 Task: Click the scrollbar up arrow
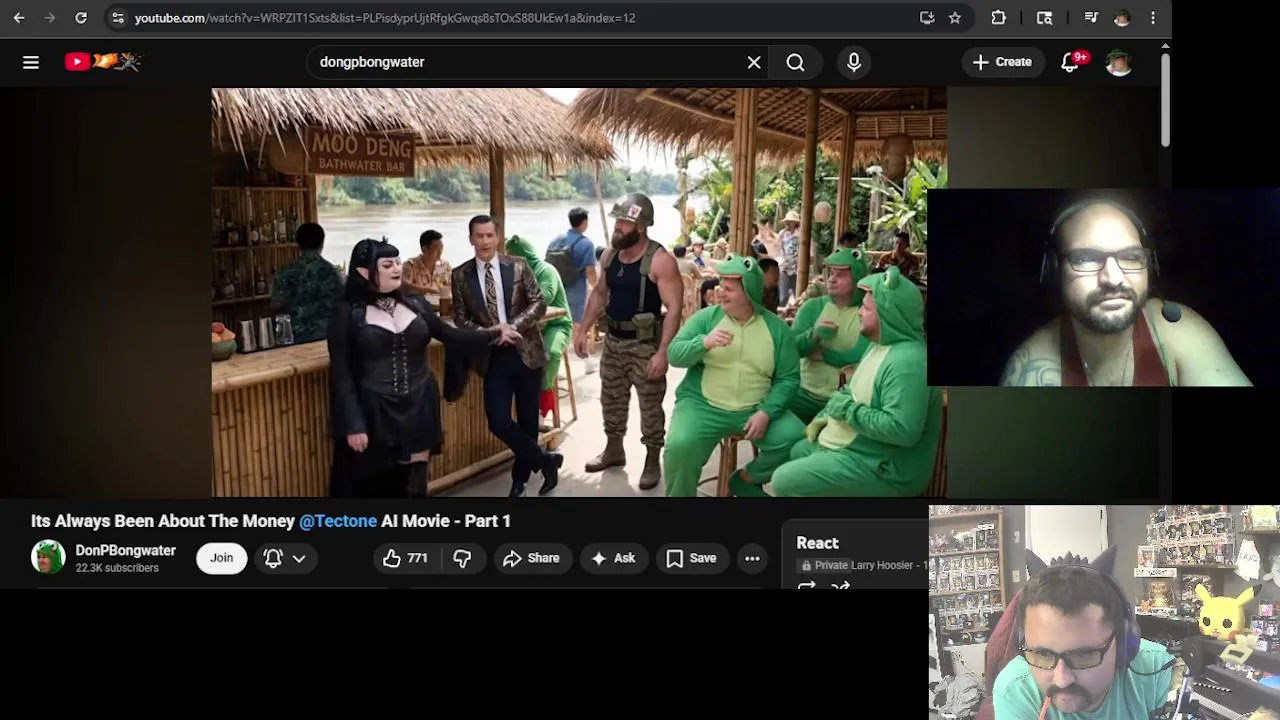click(1165, 46)
